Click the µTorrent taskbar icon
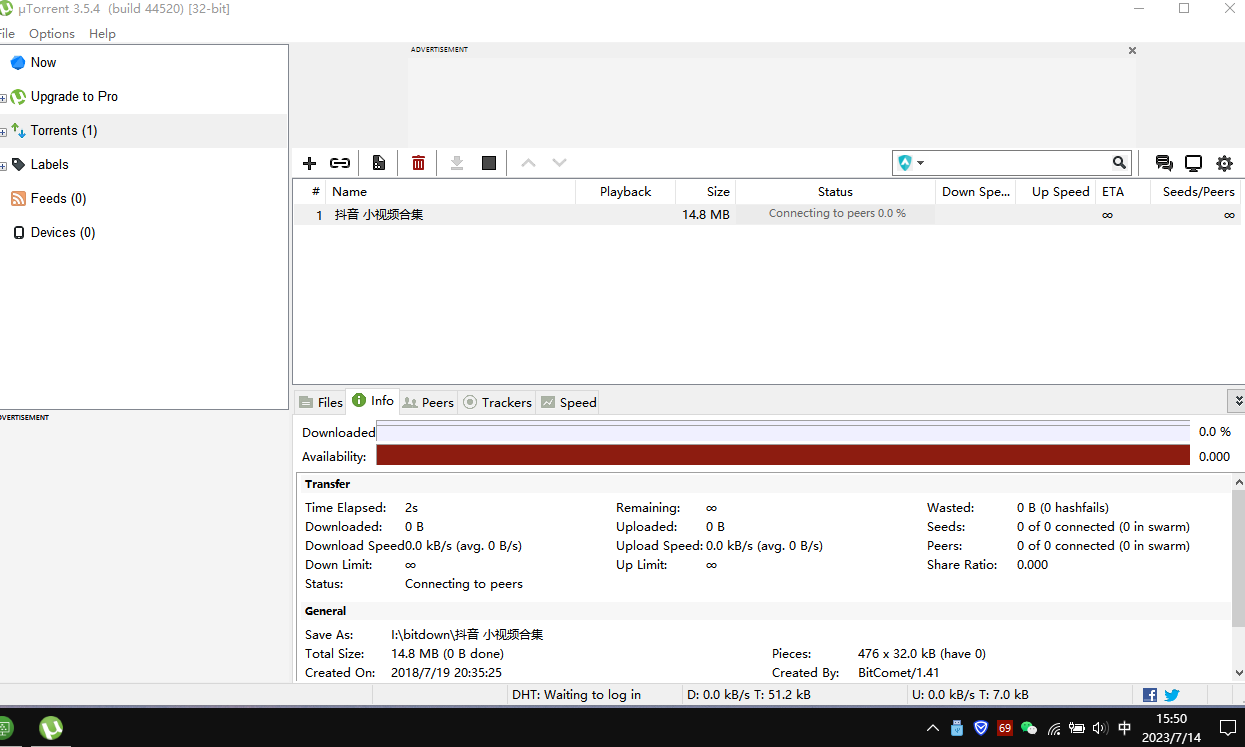 pyautogui.click(x=50, y=728)
